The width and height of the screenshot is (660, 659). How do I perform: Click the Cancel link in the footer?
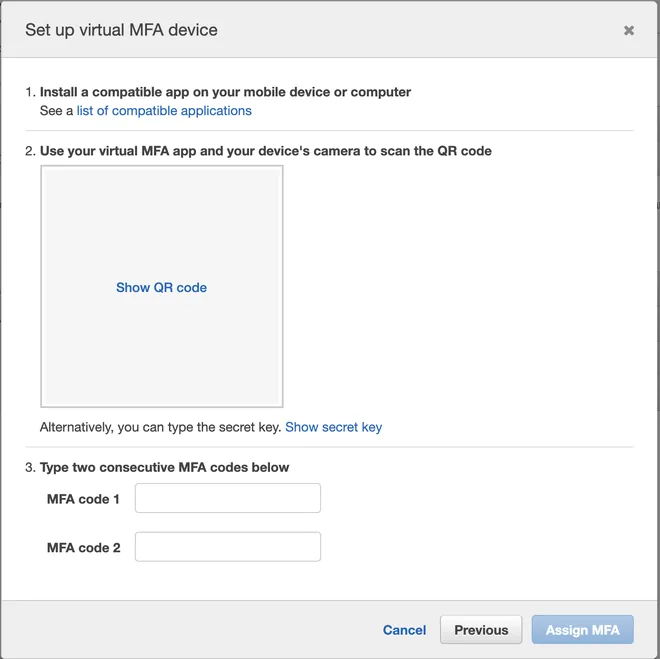click(404, 630)
